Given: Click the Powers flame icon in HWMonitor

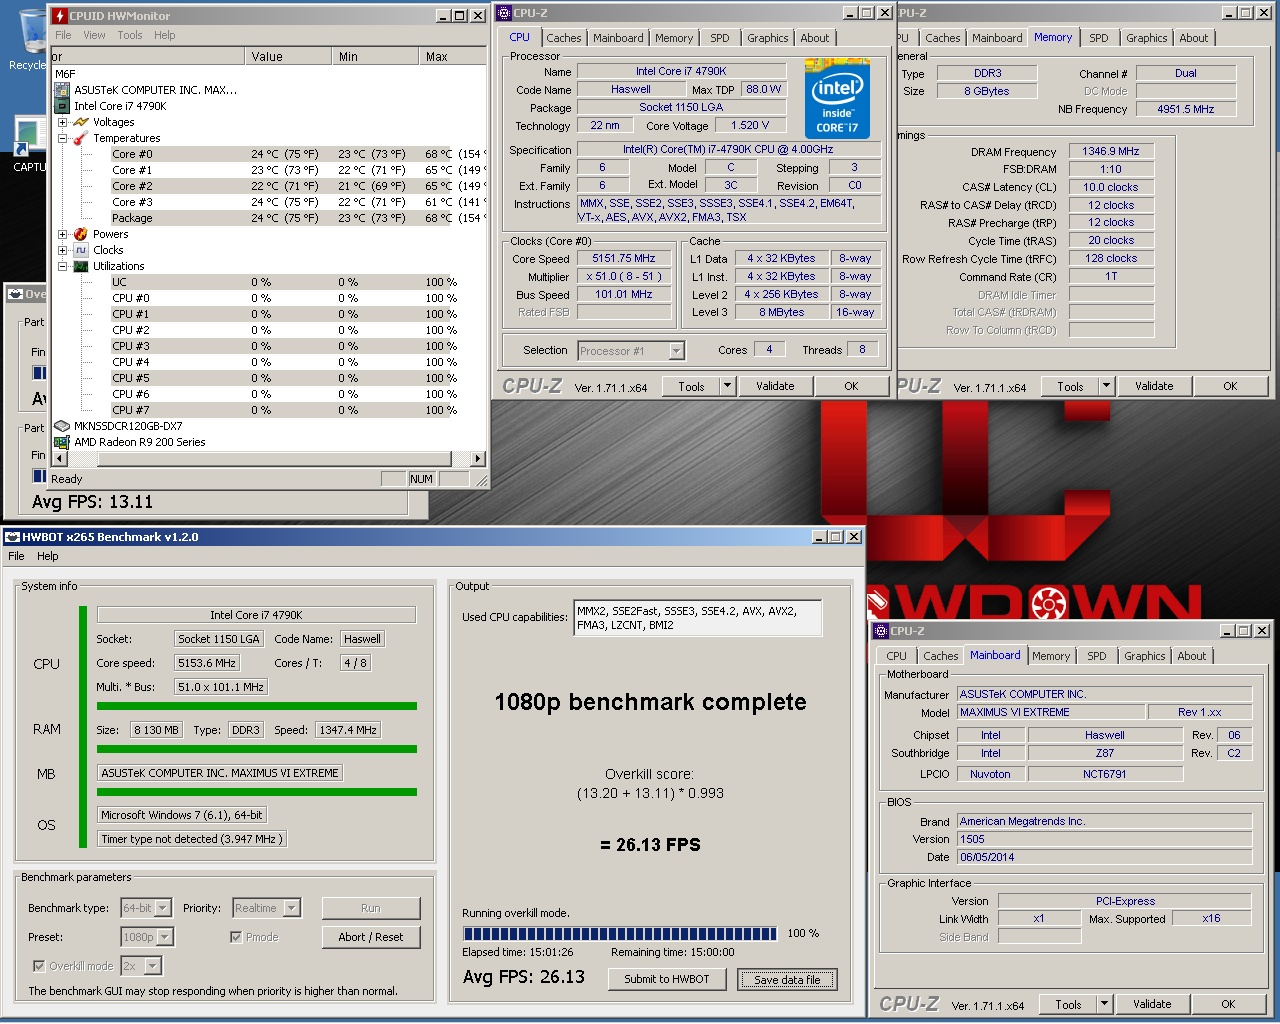Looking at the screenshot, I should tap(81, 234).
